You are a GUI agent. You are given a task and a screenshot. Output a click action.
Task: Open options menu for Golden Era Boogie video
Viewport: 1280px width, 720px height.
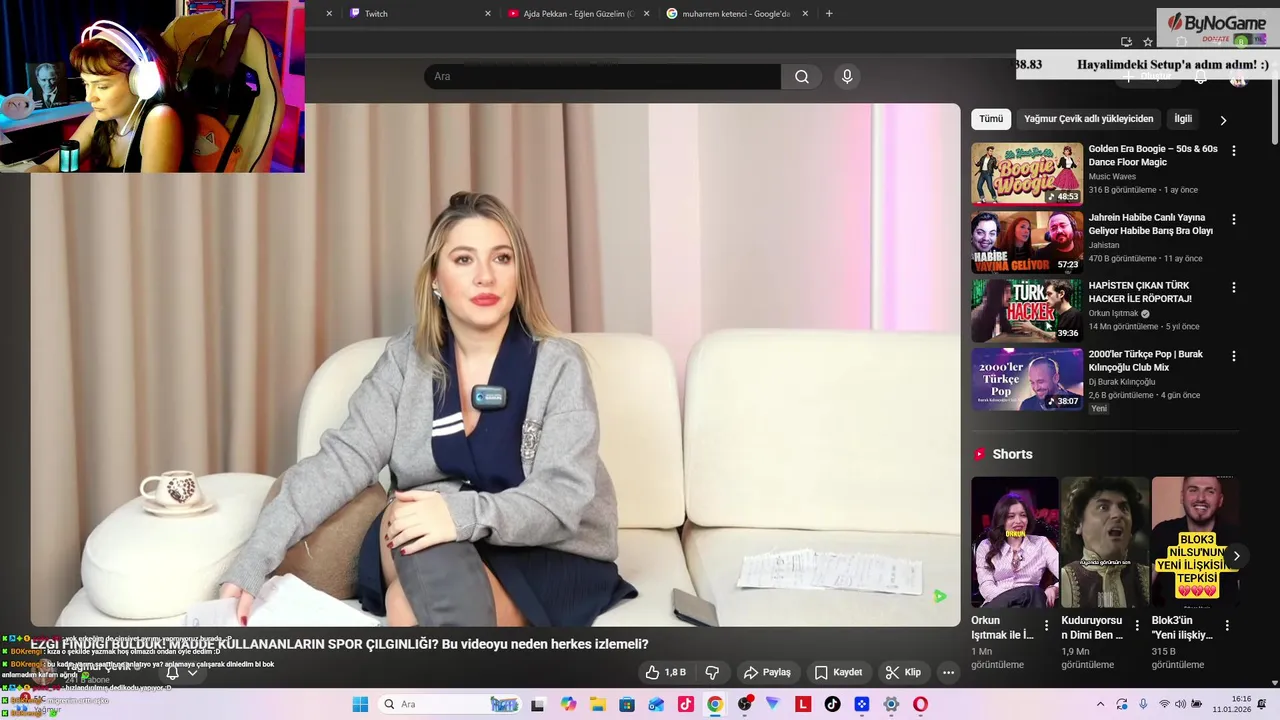tap(1233, 151)
